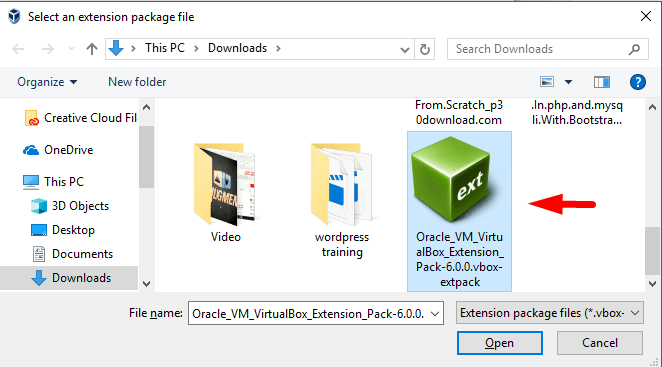Click the navigation pane scrollbar thumb
662x367 pixels.
[x=146, y=156]
